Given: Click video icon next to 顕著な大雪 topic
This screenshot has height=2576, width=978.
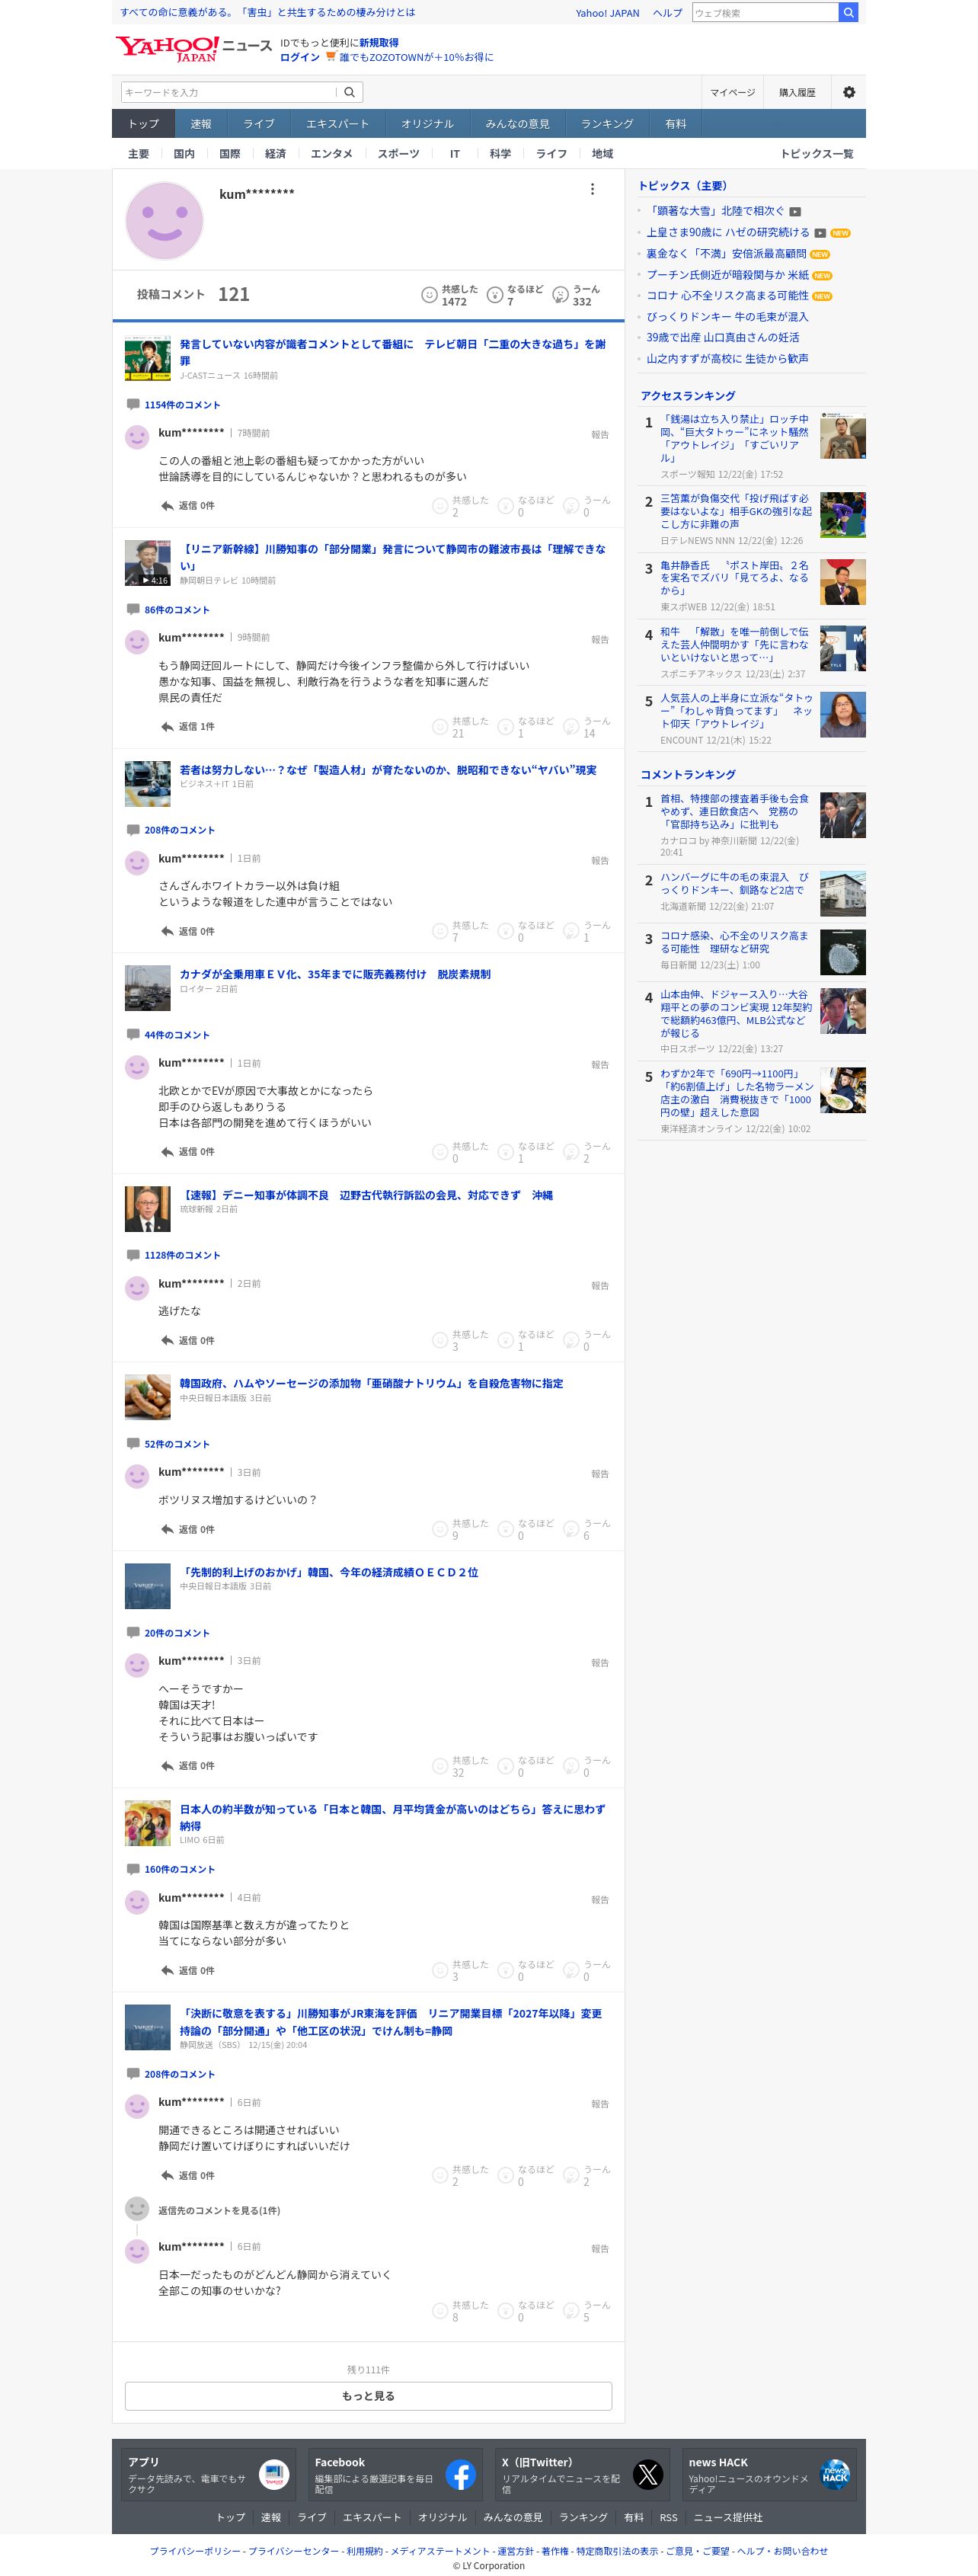Looking at the screenshot, I should pos(795,211).
